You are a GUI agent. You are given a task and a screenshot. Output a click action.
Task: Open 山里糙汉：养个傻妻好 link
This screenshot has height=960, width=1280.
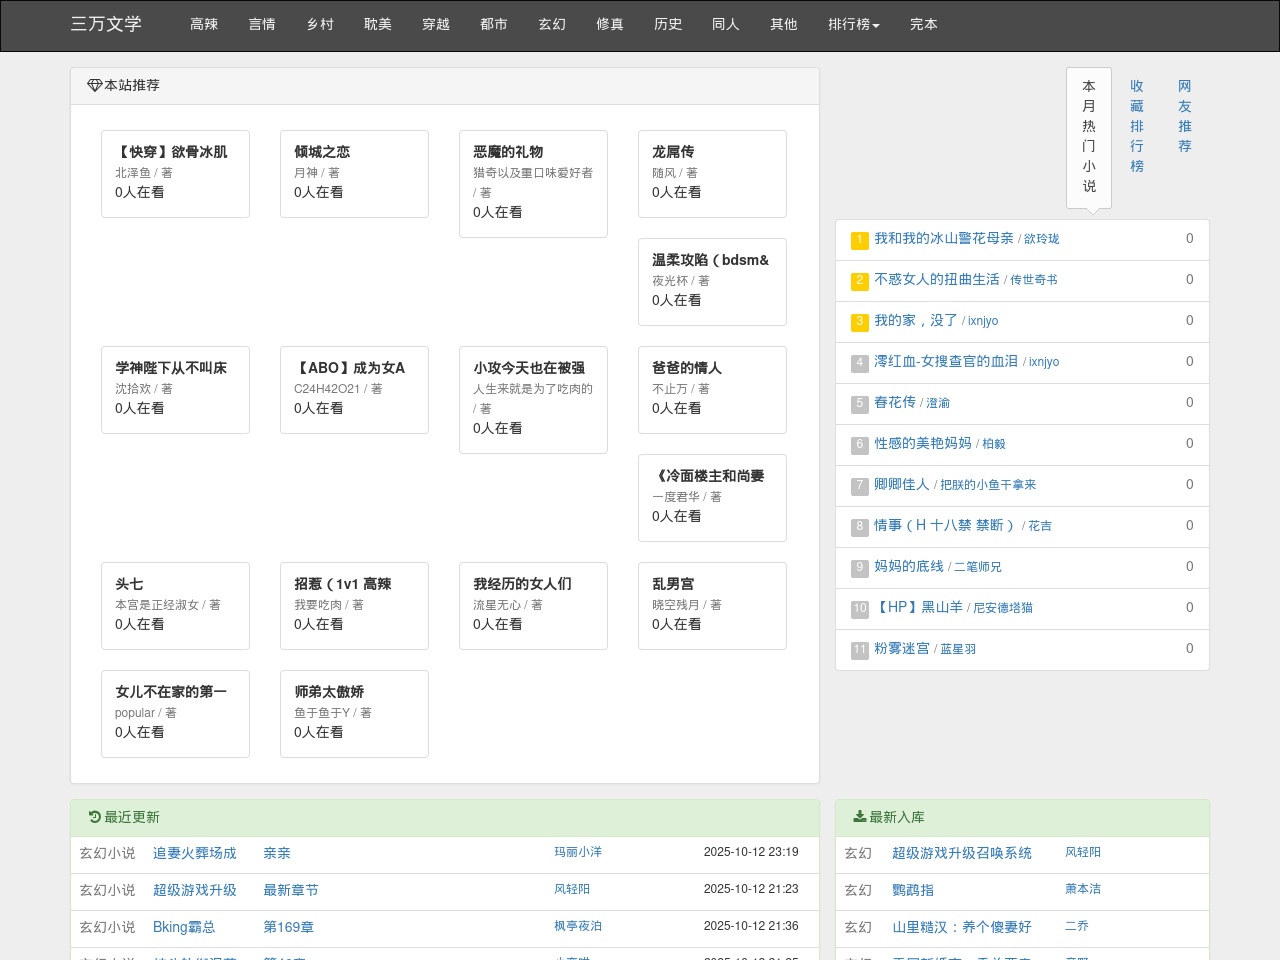point(962,927)
